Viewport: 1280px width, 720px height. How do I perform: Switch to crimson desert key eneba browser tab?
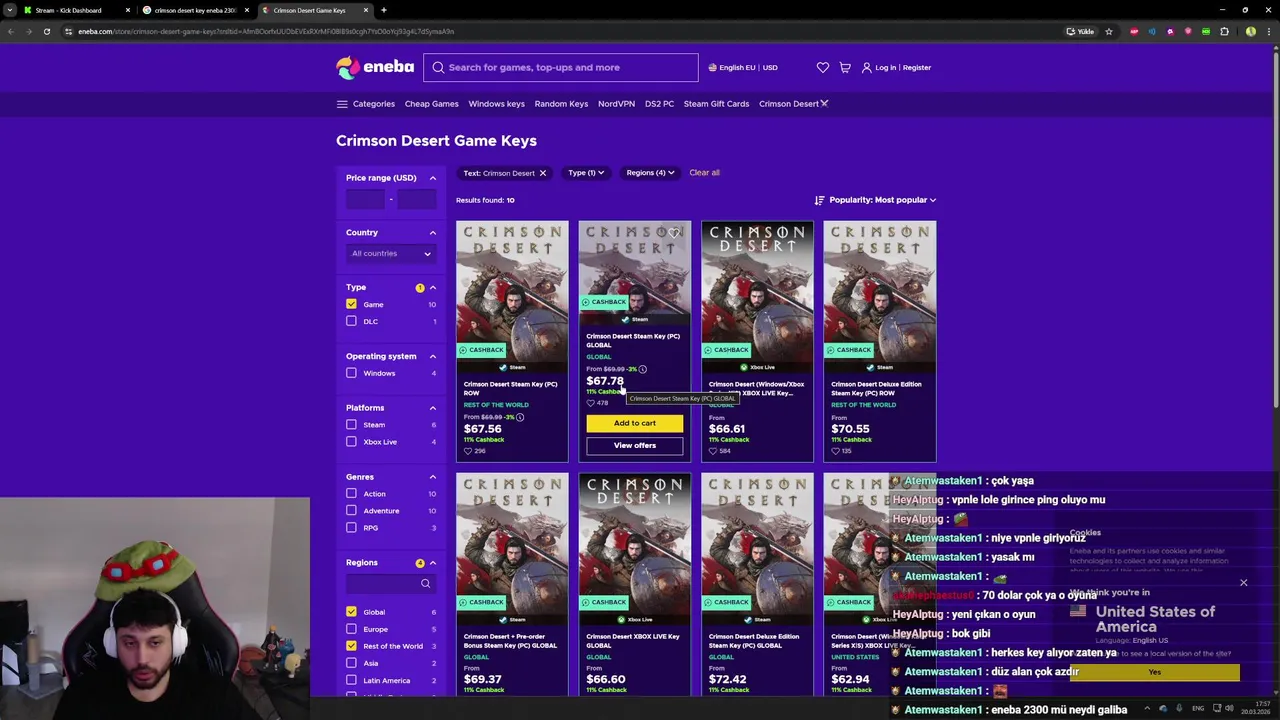(x=195, y=10)
